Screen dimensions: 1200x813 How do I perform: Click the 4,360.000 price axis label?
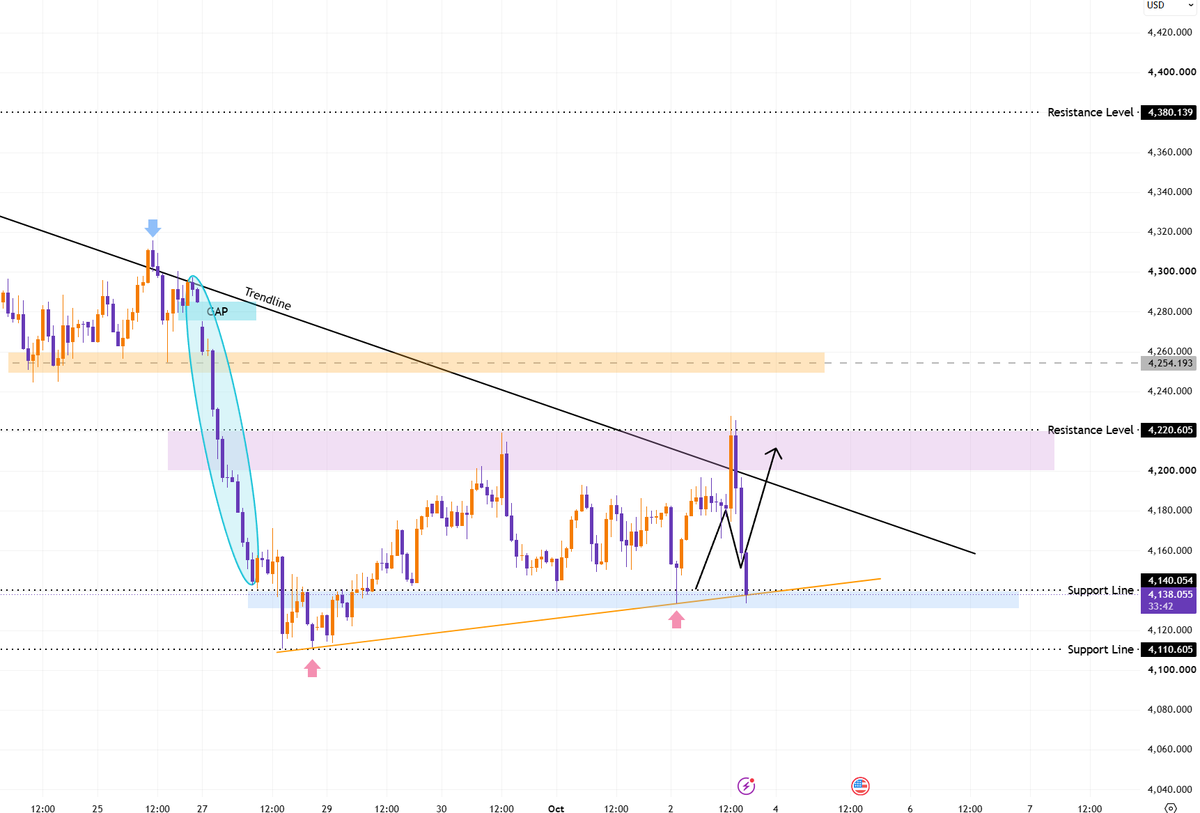(x=1170, y=152)
